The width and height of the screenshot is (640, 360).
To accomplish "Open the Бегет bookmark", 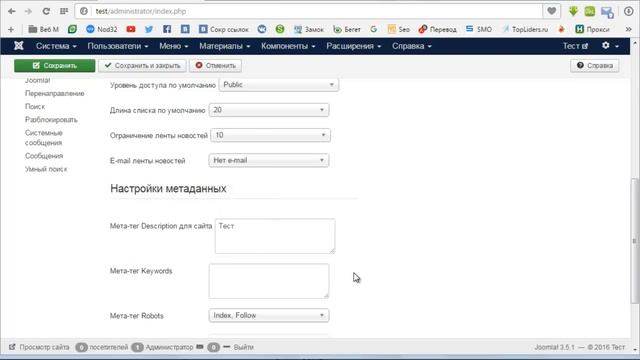I will 347,29.
